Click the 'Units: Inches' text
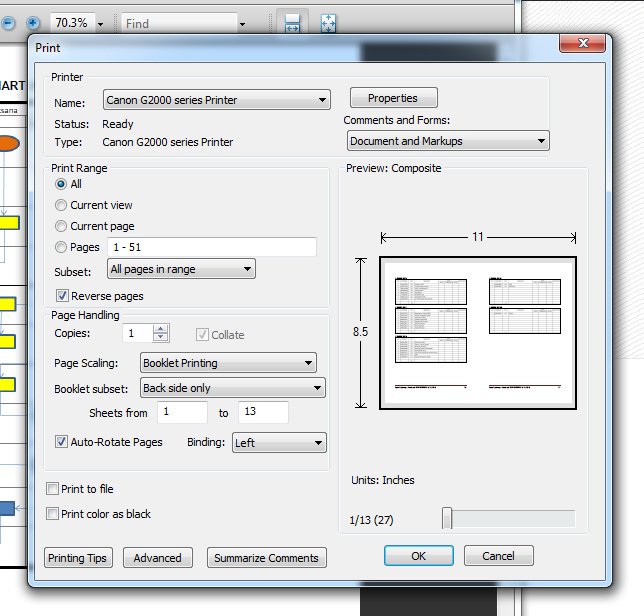Screen dimensions: 644x616 [383, 480]
